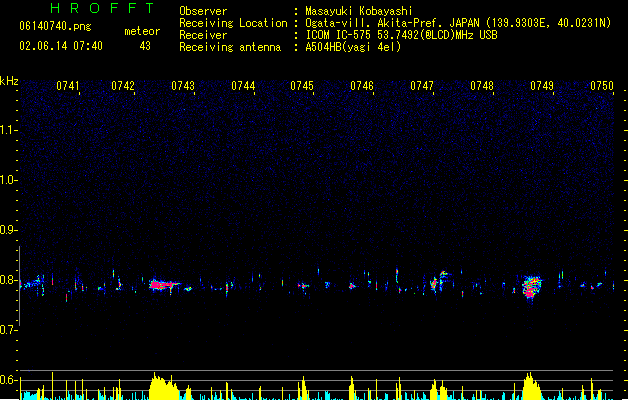The image size is (629, 400).
Task: Click the "Observer" field label
Action: click(203, 11)
